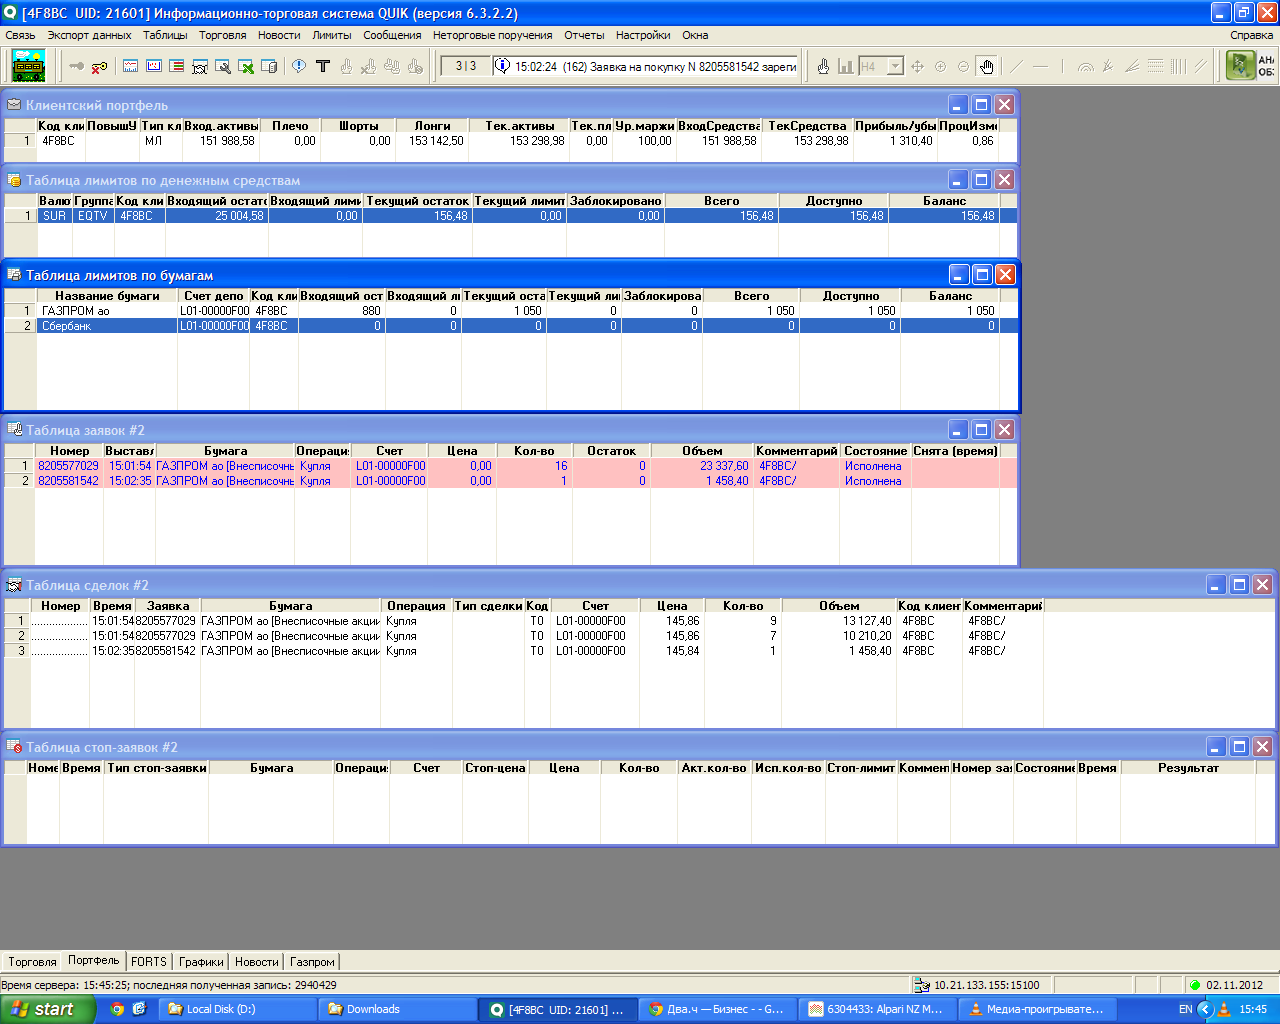Open the Alpari NZ taskbar window

[877, 1010]
